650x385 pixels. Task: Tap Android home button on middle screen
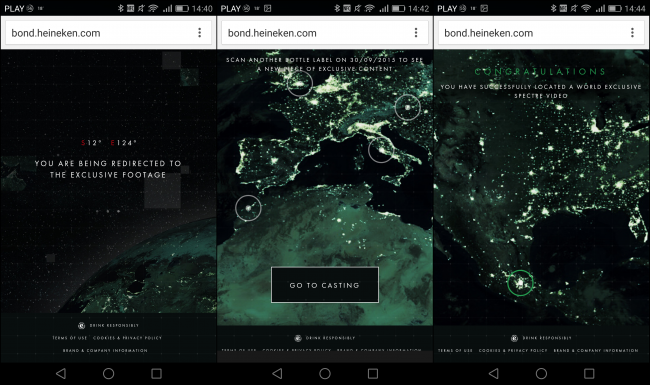tap(325, 373)
